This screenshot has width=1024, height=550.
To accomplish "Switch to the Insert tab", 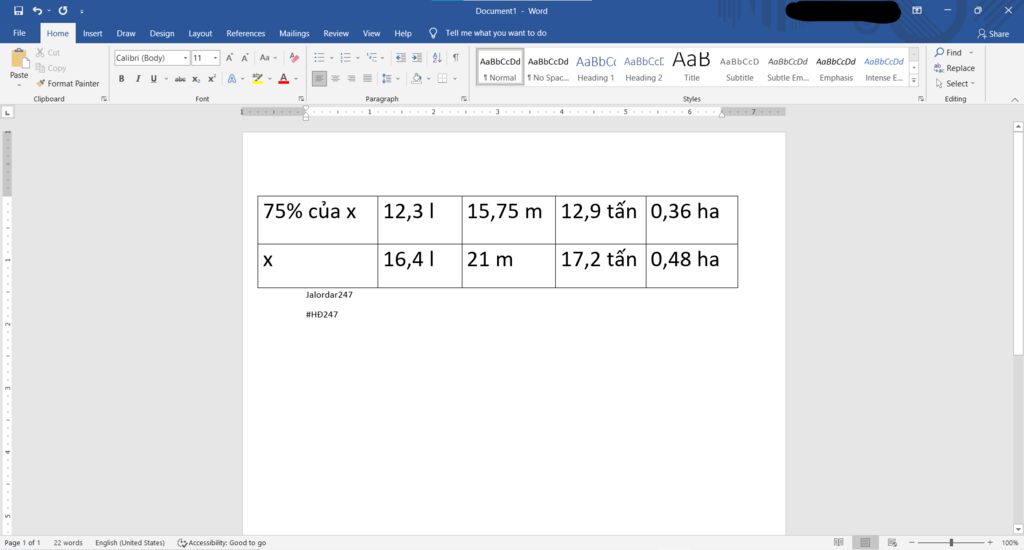I will 92,33.
